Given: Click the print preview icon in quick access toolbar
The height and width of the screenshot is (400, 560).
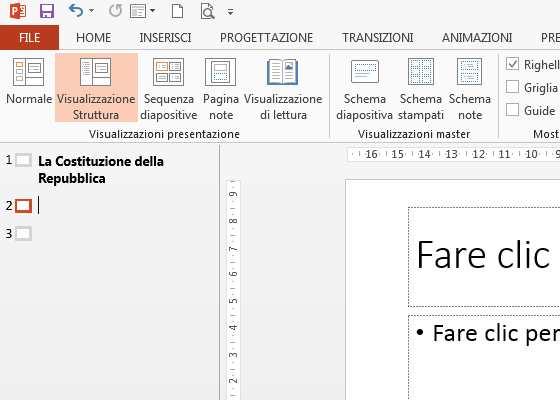Looking at the screenshot, I should (x=207, y=12).
